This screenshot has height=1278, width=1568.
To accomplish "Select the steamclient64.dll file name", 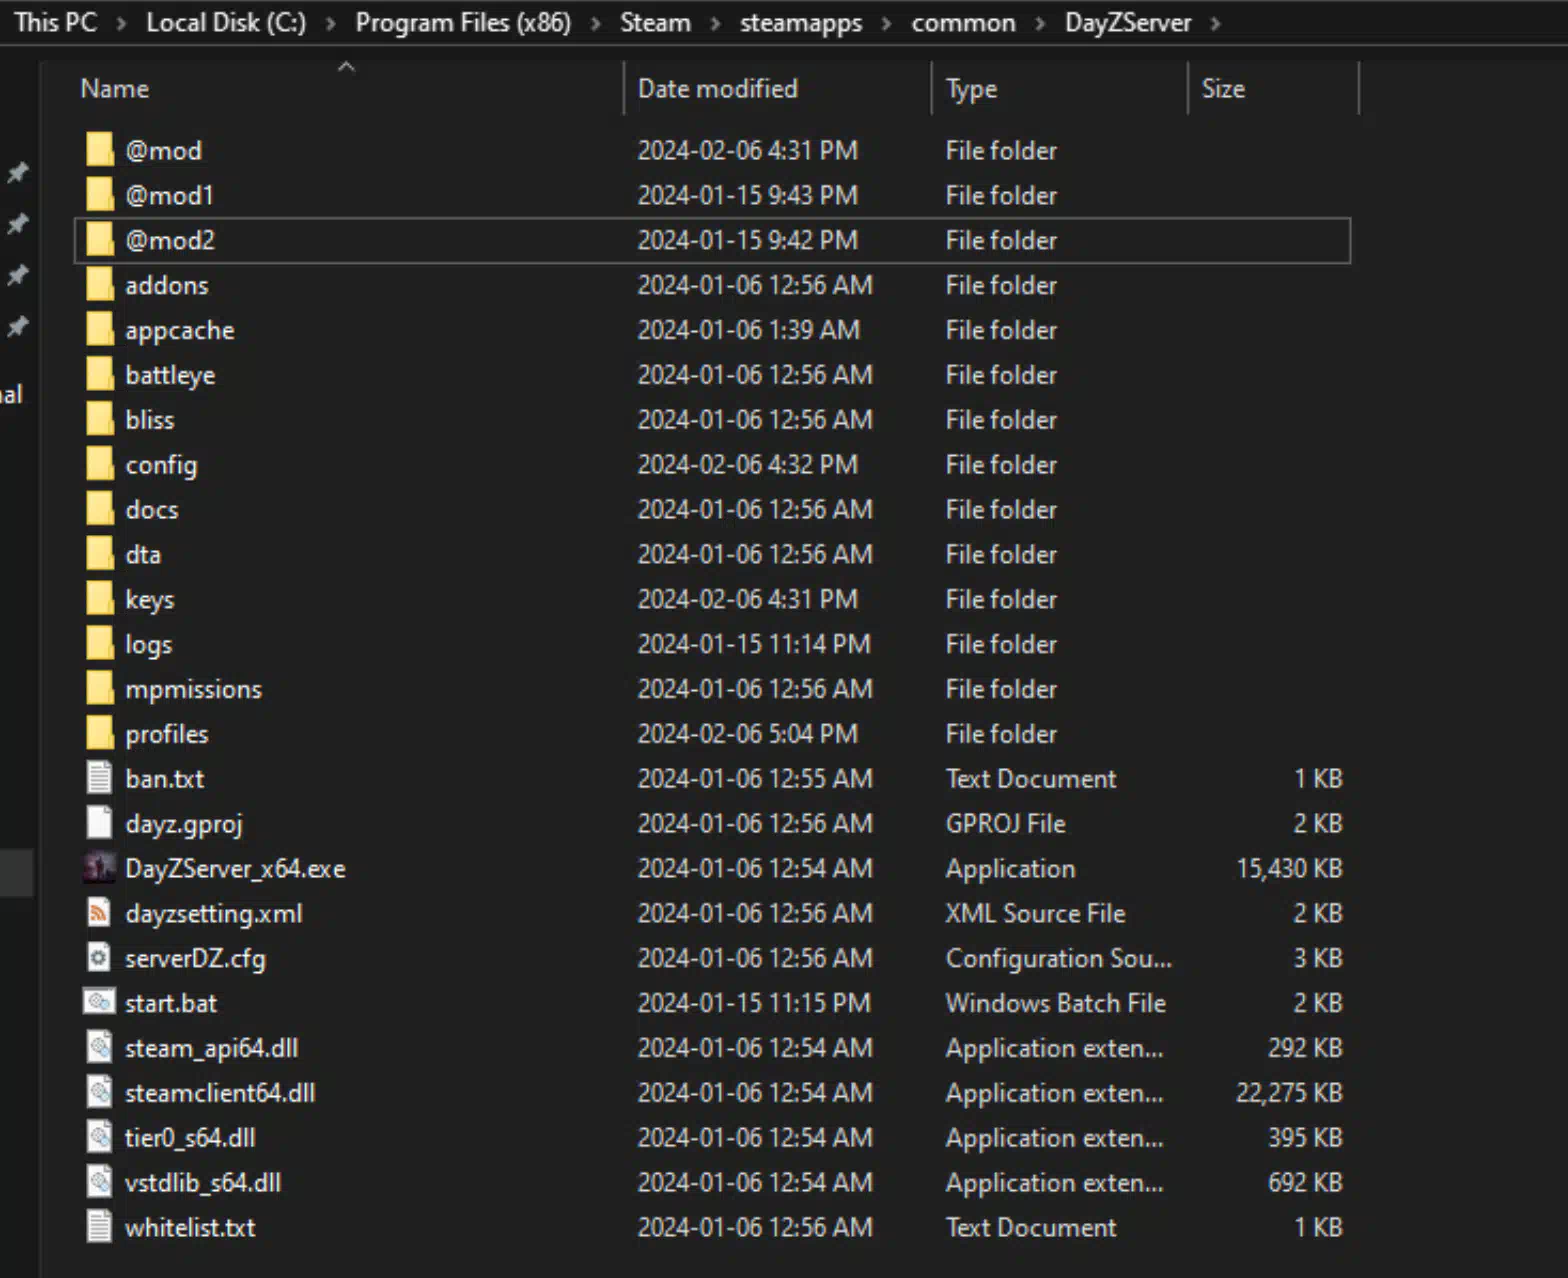I will point(220,1093).
